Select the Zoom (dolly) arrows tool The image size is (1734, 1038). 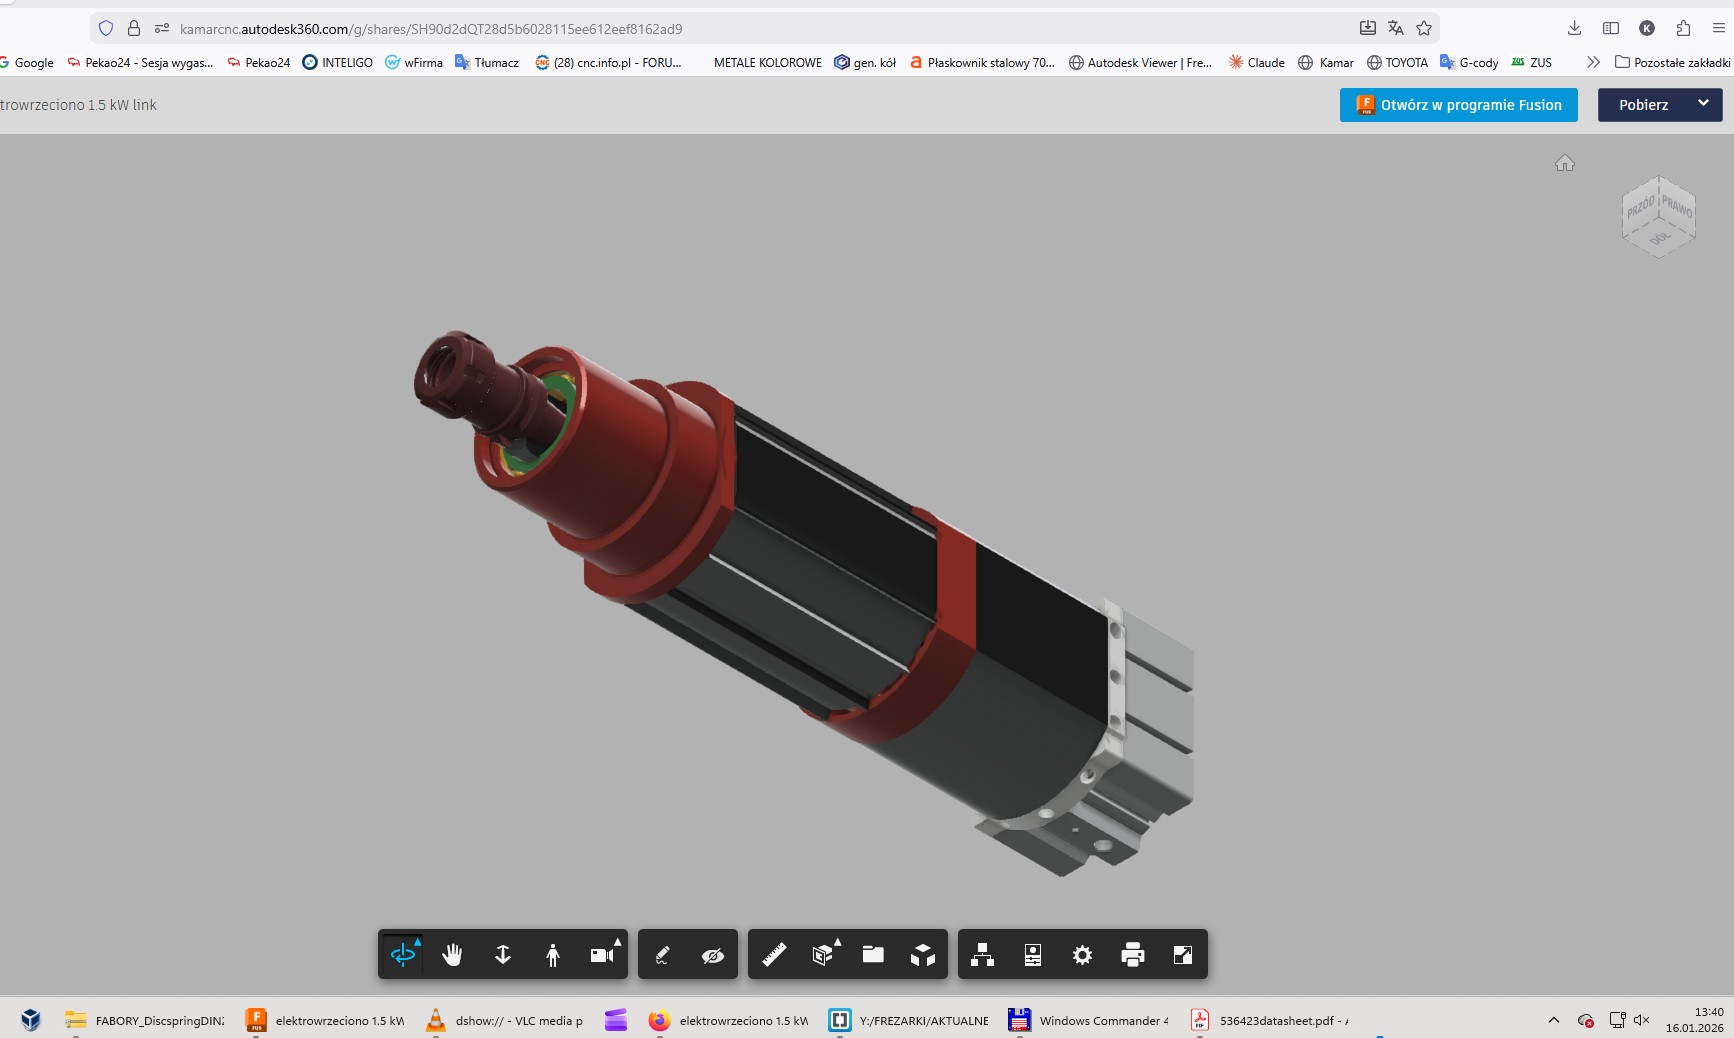503,955
